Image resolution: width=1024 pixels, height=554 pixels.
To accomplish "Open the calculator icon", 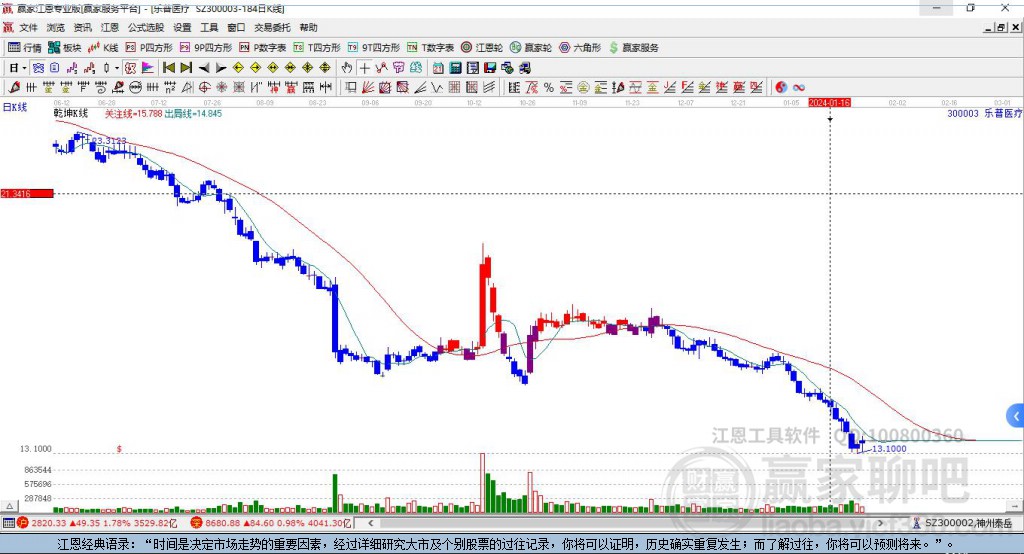I will coord(455,67).
